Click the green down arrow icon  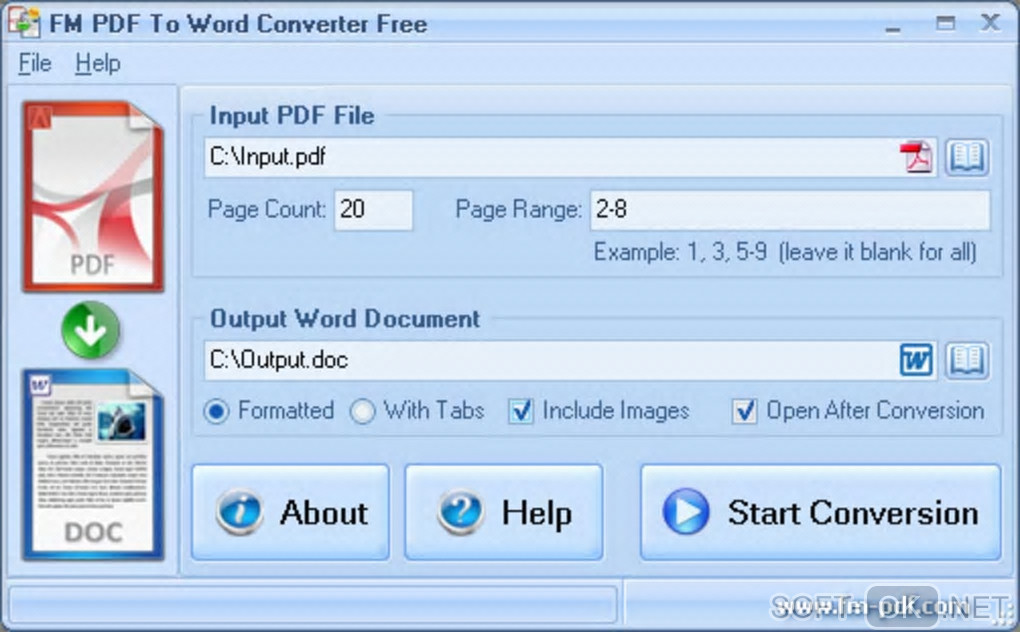click(90, 330)
